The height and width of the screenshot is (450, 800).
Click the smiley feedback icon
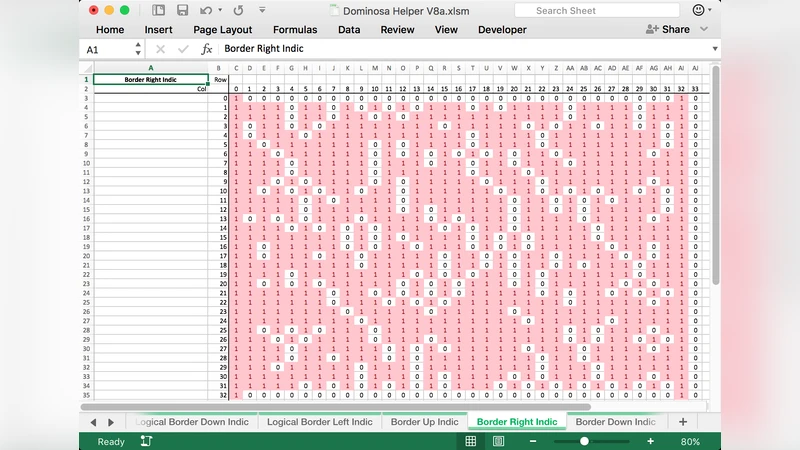(698, 10)
